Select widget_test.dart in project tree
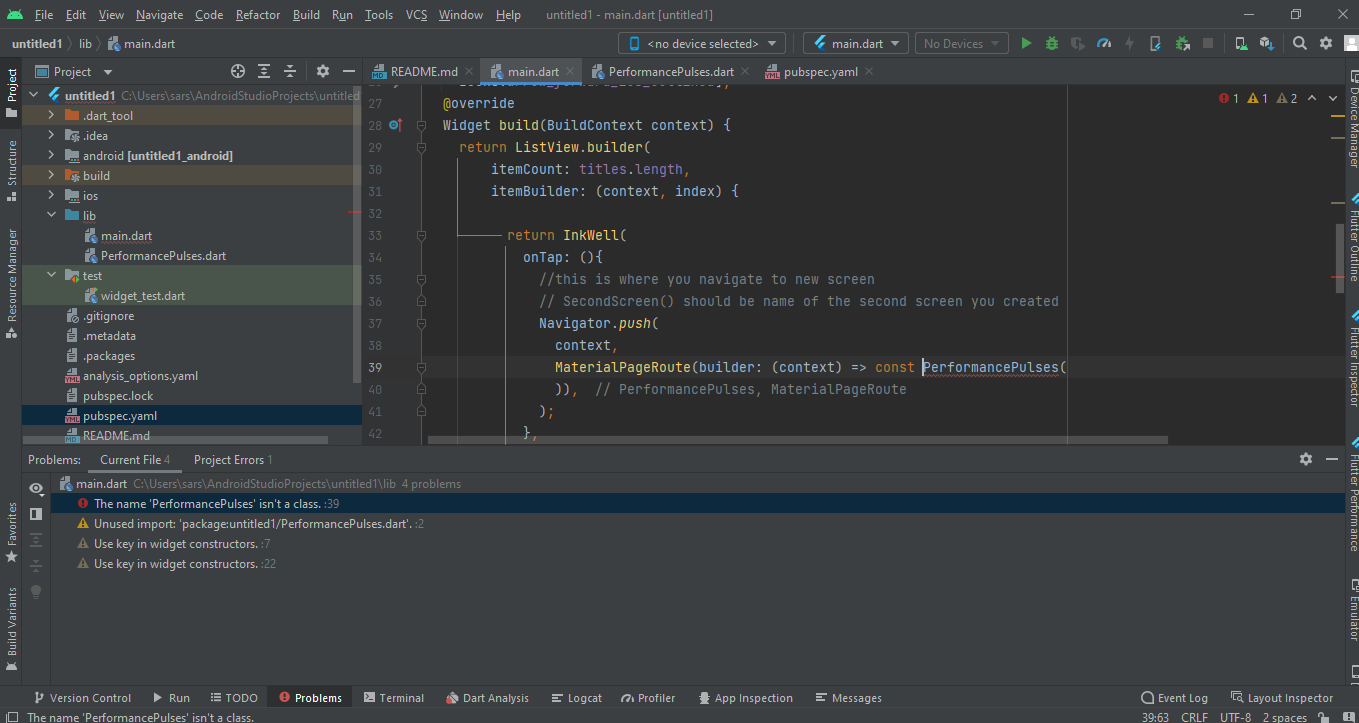This screenshot has height=723, width=1359. click(142, 295)
